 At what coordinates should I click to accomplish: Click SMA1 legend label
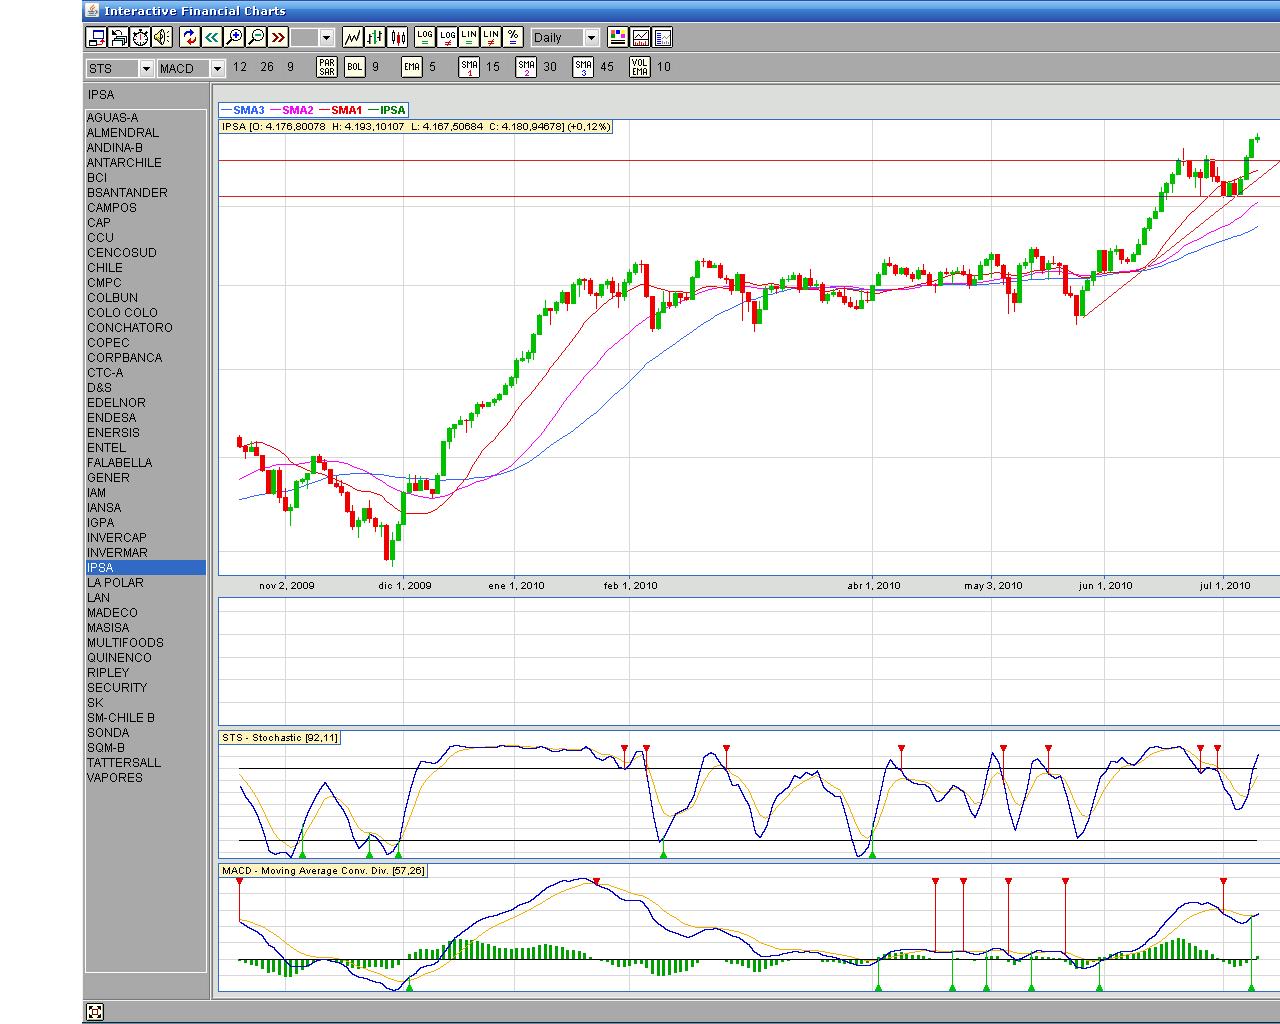347,110
